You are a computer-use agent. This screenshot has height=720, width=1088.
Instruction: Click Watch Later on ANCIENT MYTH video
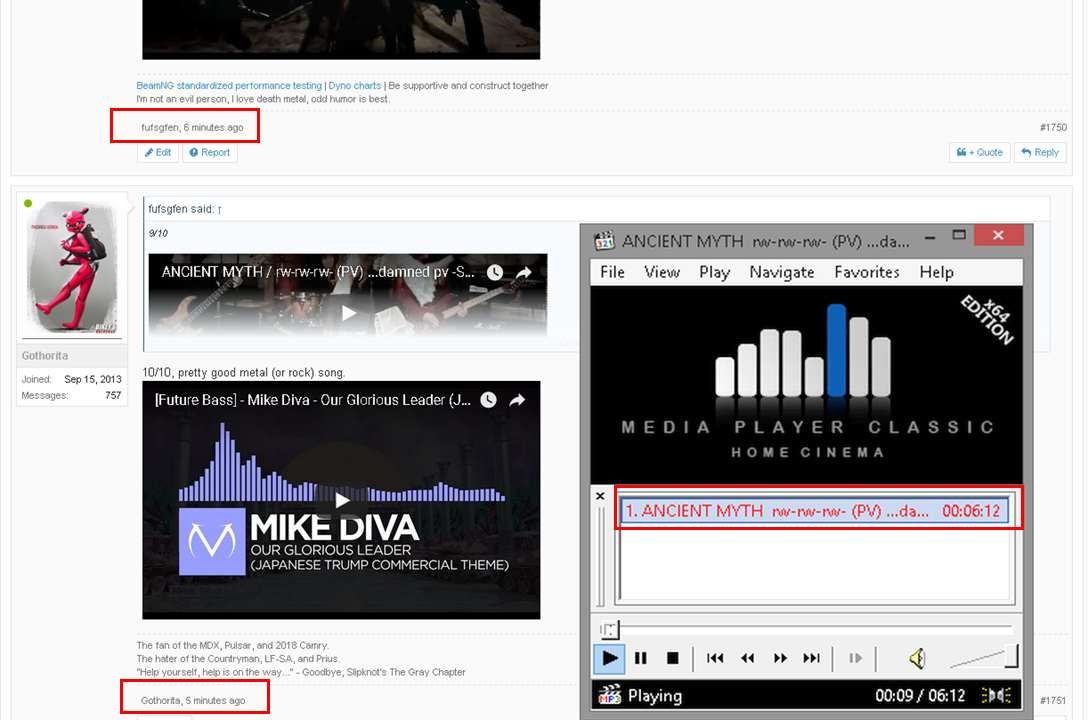[x=495, y=273]
